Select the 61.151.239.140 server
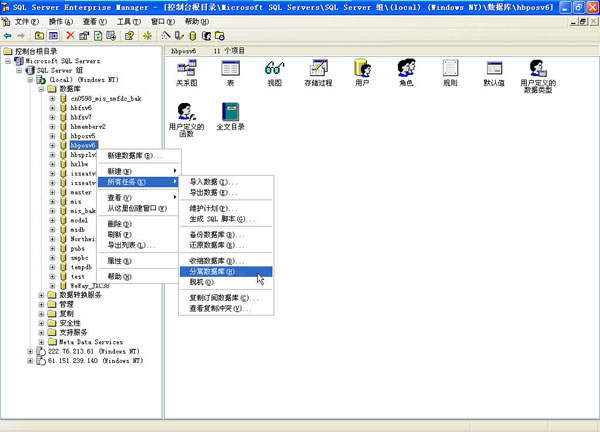600x432 pixels. (x=95, y=361)
